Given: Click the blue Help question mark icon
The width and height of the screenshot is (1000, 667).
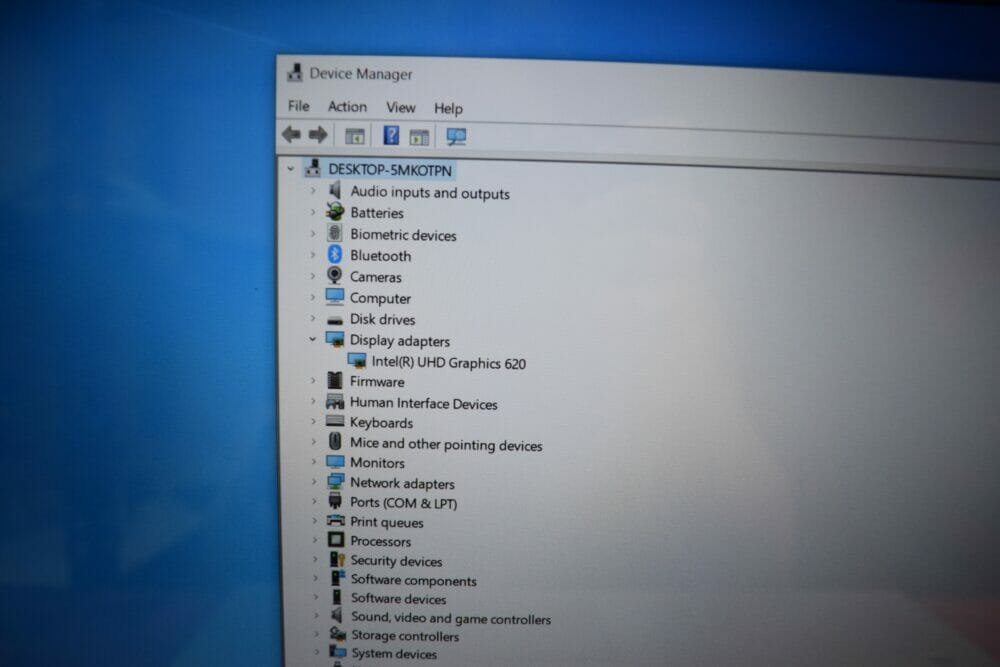Looking at the screenshot, I should (391, 135).
